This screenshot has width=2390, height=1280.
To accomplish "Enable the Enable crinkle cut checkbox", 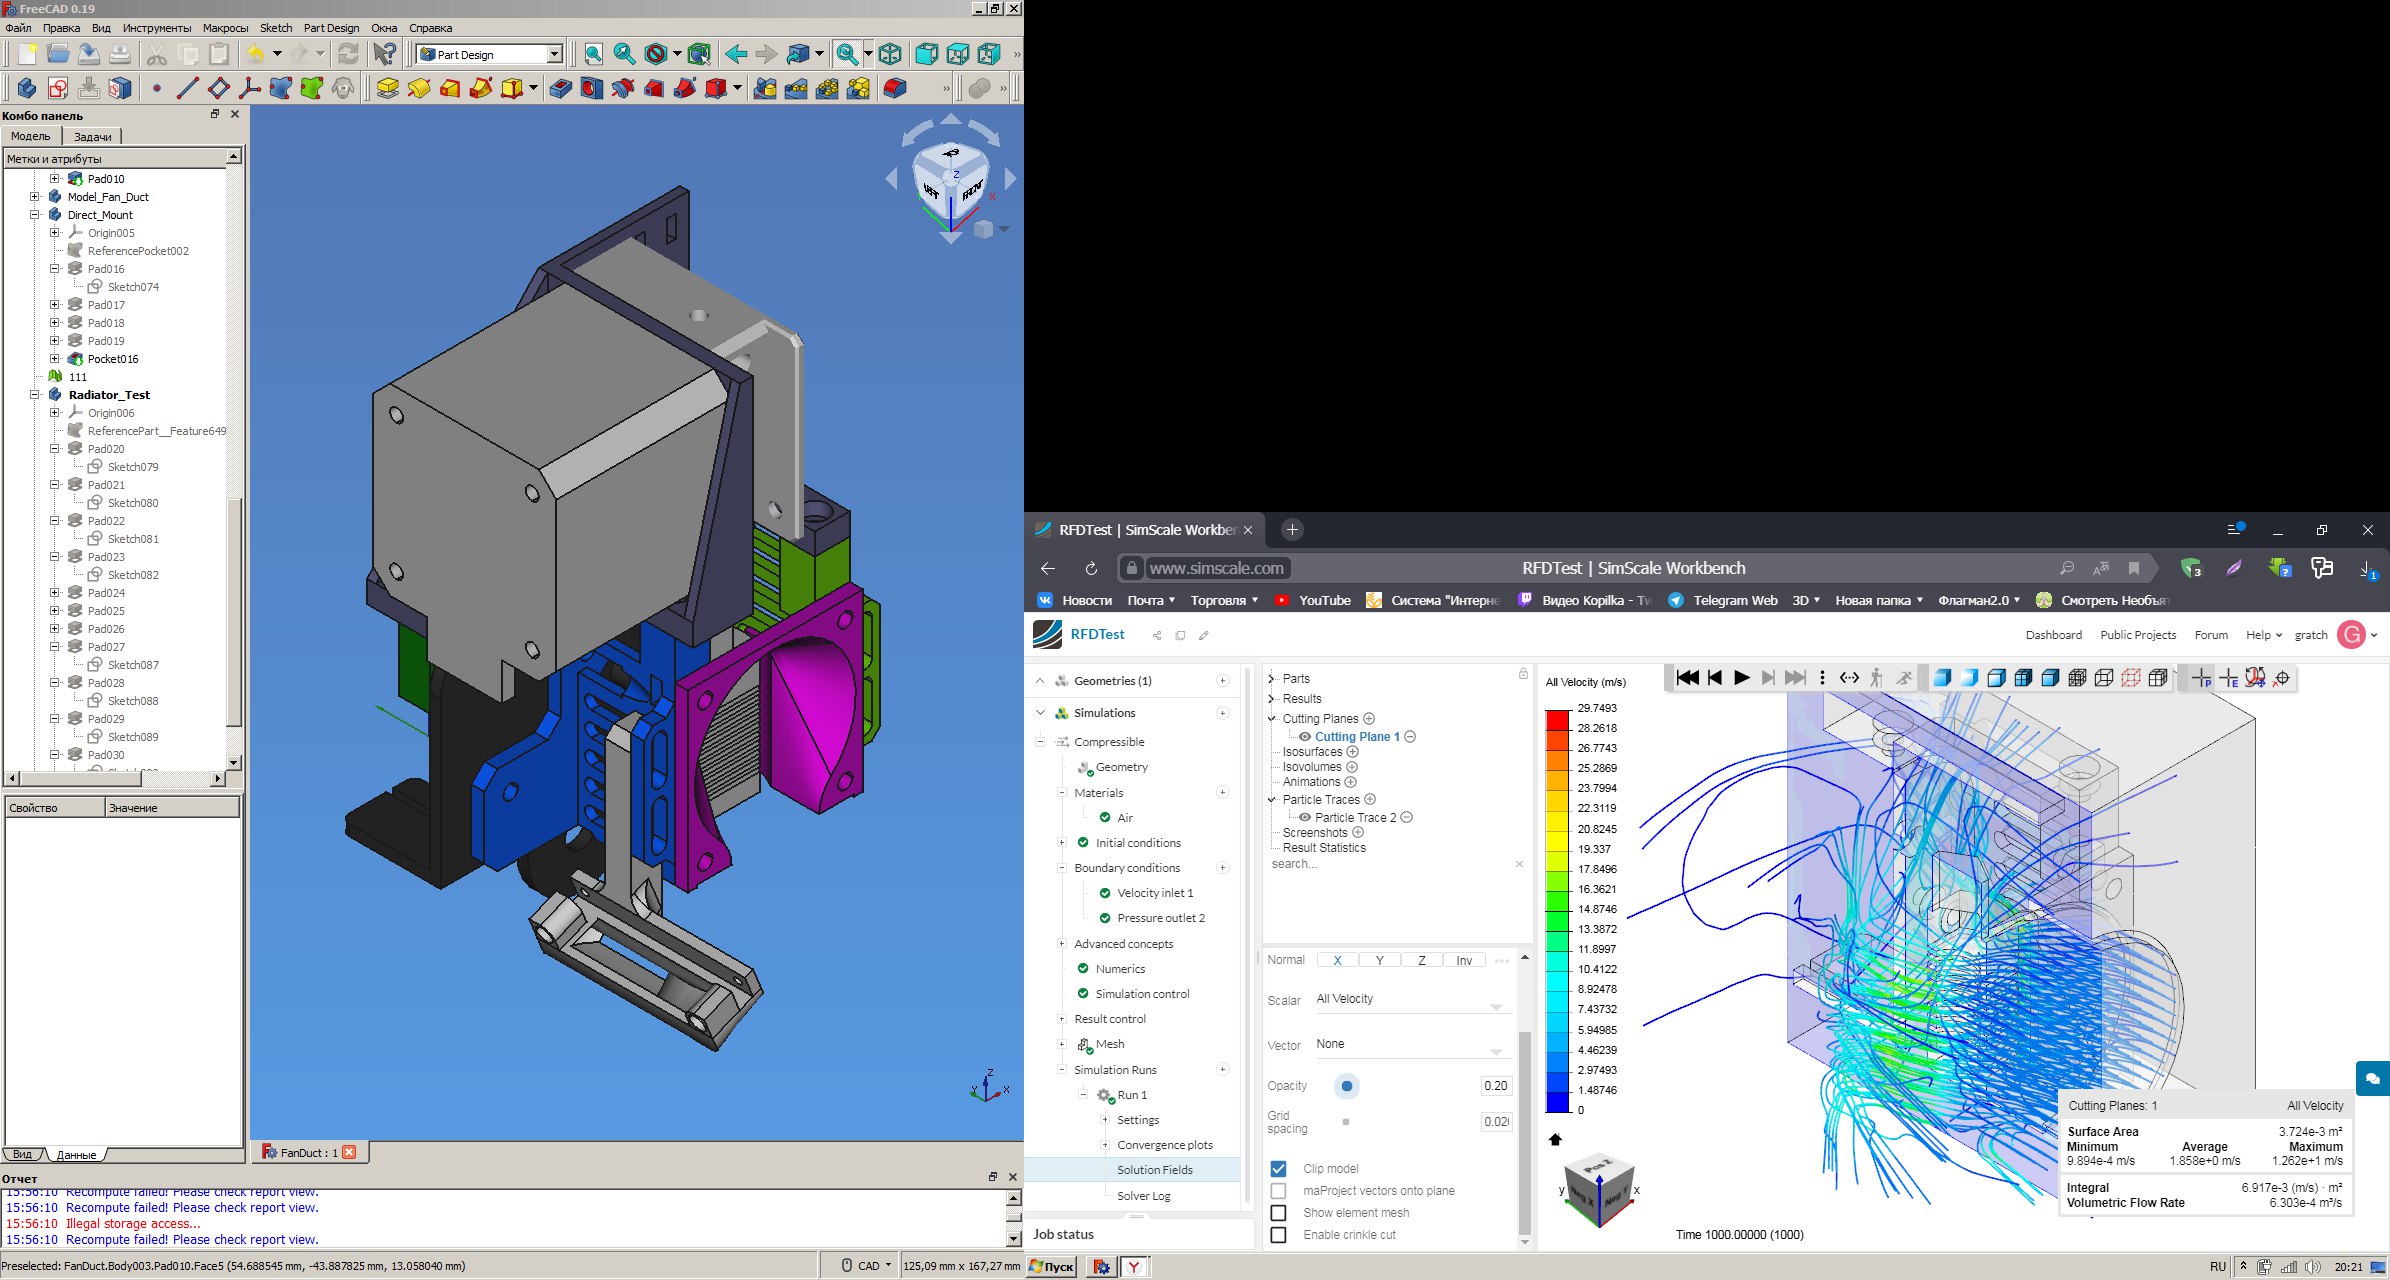I will tap(1278, 1235).
